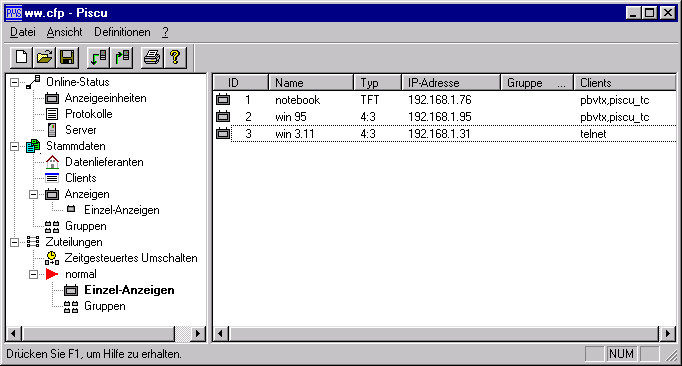Select Clients under Stammdaten

[81, 178]
